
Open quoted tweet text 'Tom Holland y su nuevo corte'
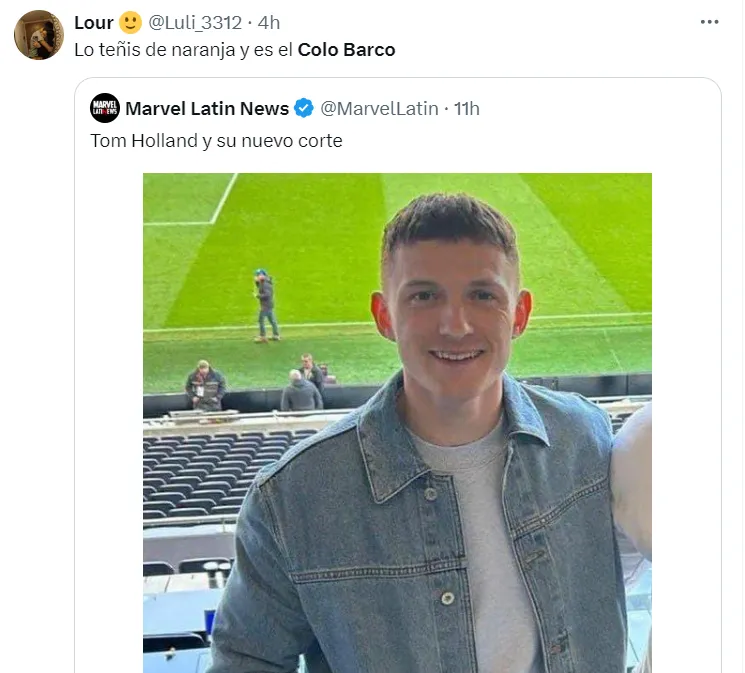[x=216, y=141]
